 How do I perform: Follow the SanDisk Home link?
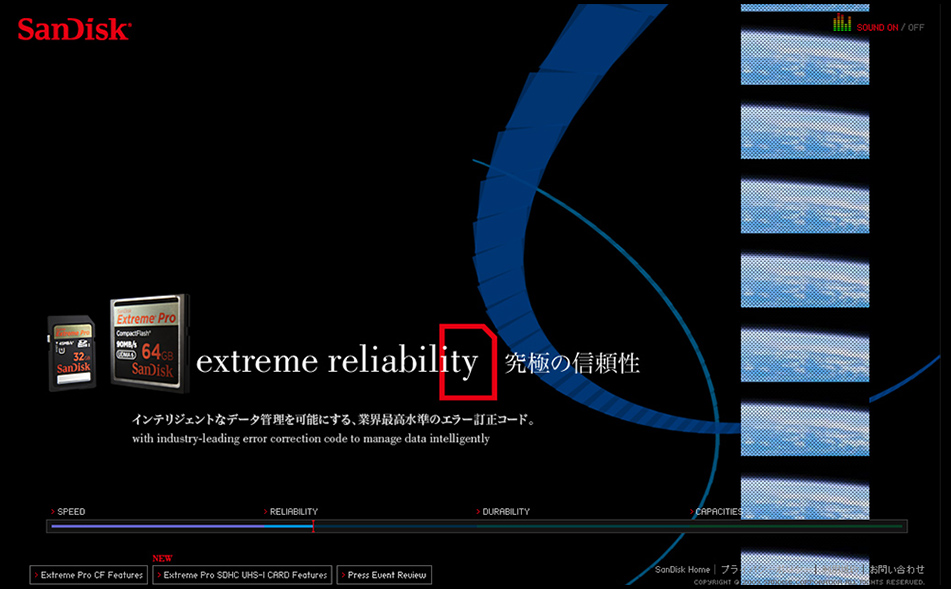click(x=682, y=569)
